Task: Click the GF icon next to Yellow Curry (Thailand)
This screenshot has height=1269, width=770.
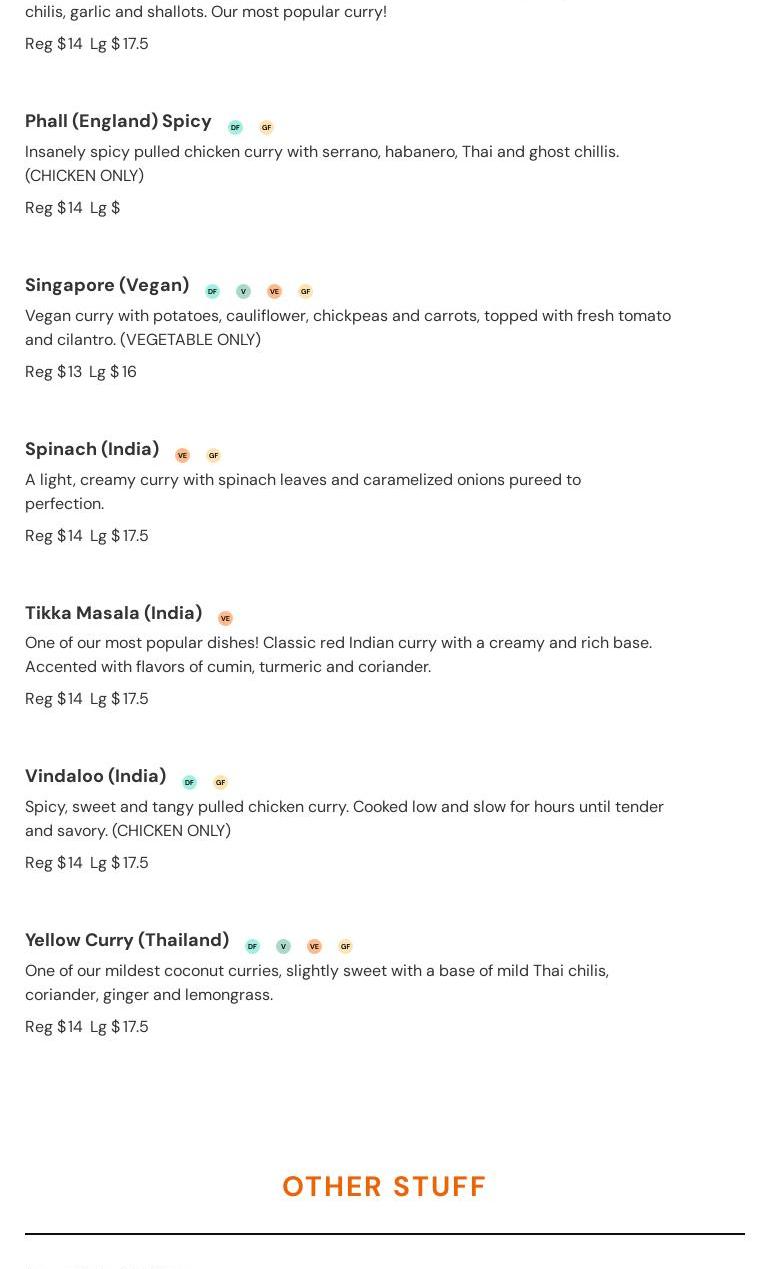Action: point(345,946)
